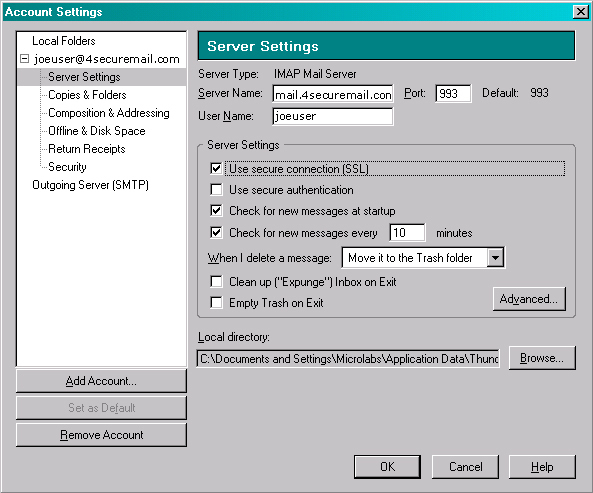This screenshot has height=493, width=593.
Task: Click the Local directory path field
Action: coord(348,358)
